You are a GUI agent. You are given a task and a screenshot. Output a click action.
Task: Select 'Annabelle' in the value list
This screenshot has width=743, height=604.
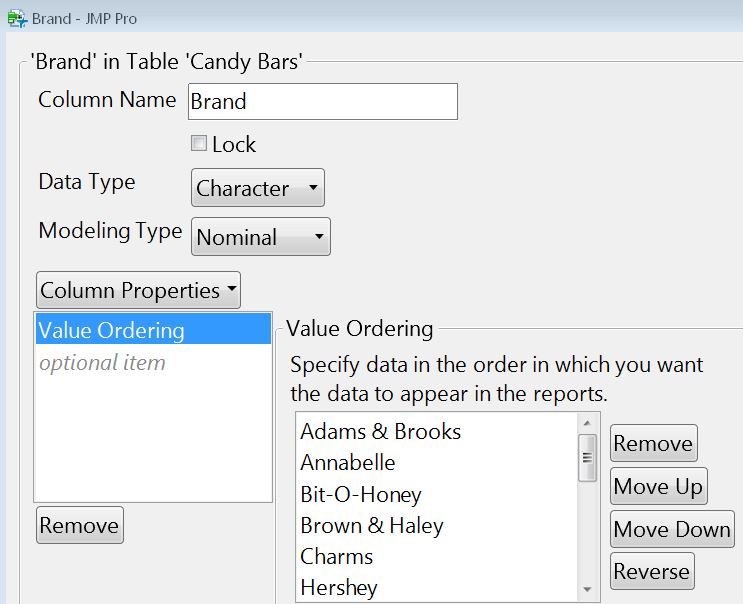click(436, 462)
